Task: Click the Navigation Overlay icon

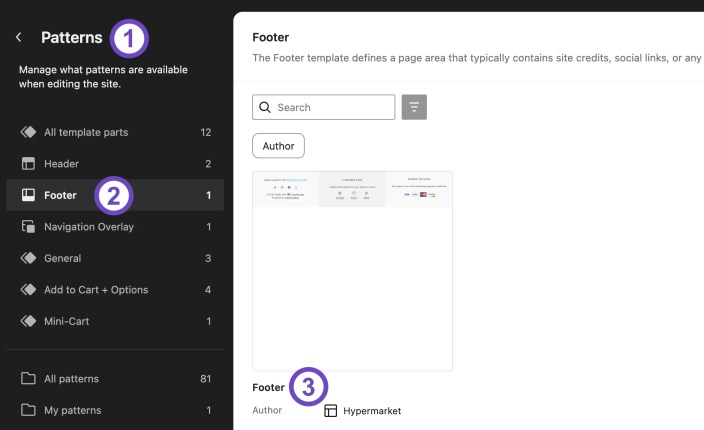Action: tap(28, 226)
